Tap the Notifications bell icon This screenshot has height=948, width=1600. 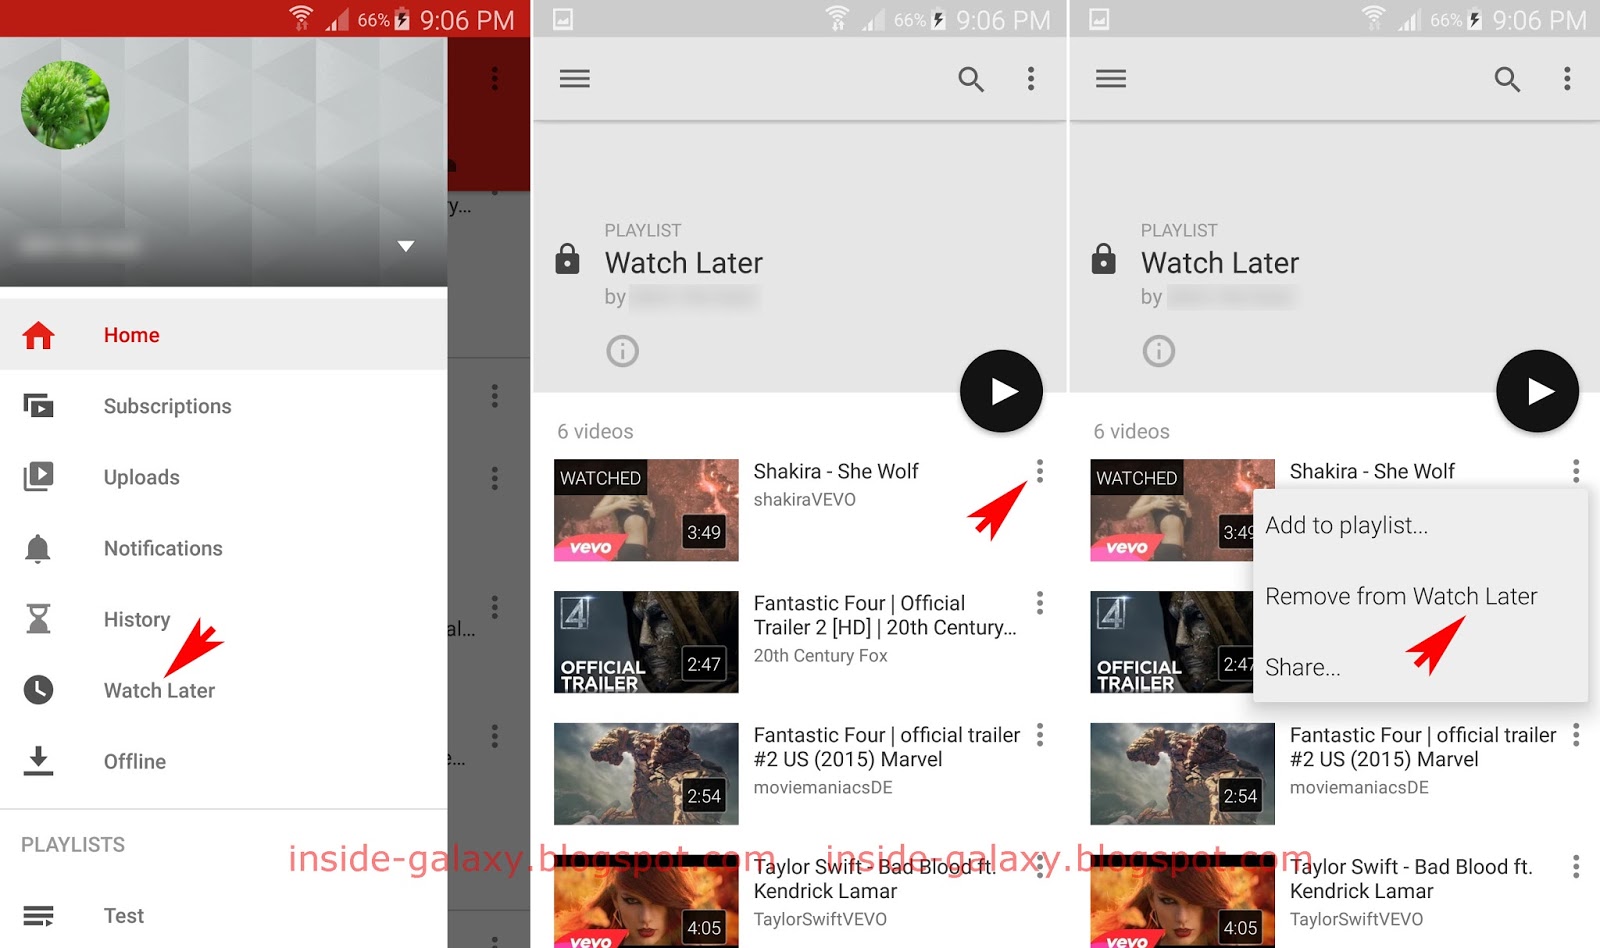pyautogui.click(x=38, y=548)
